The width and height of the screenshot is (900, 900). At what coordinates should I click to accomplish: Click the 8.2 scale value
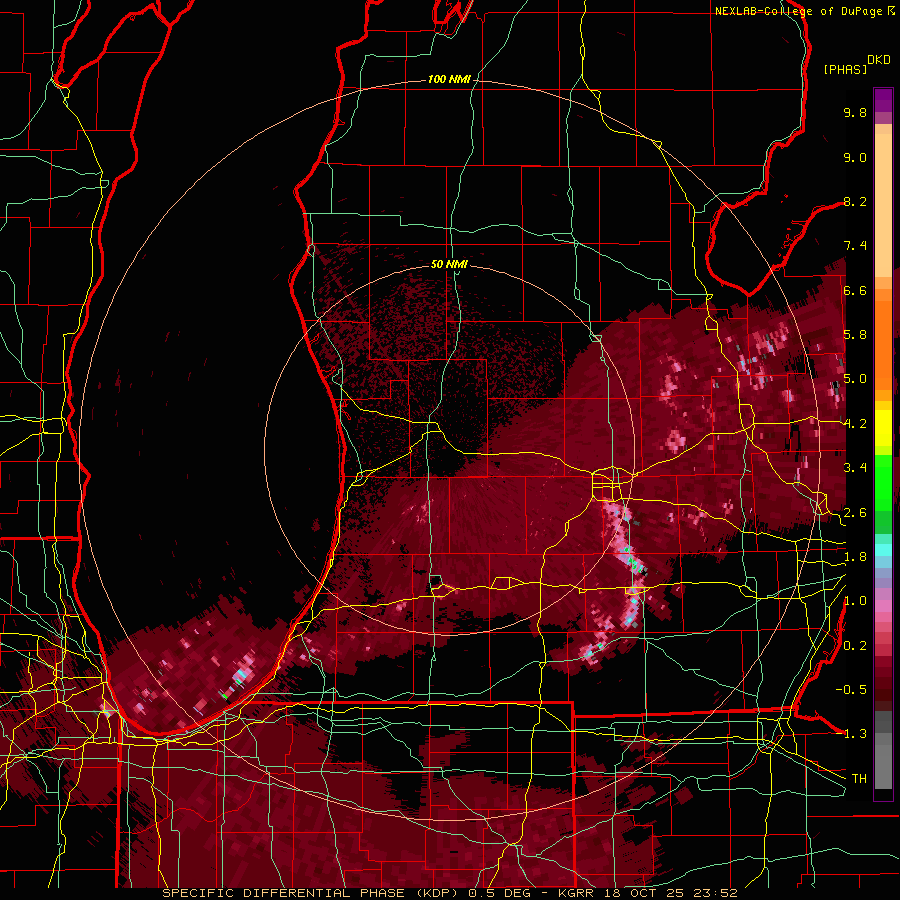[x=855, y=201]
